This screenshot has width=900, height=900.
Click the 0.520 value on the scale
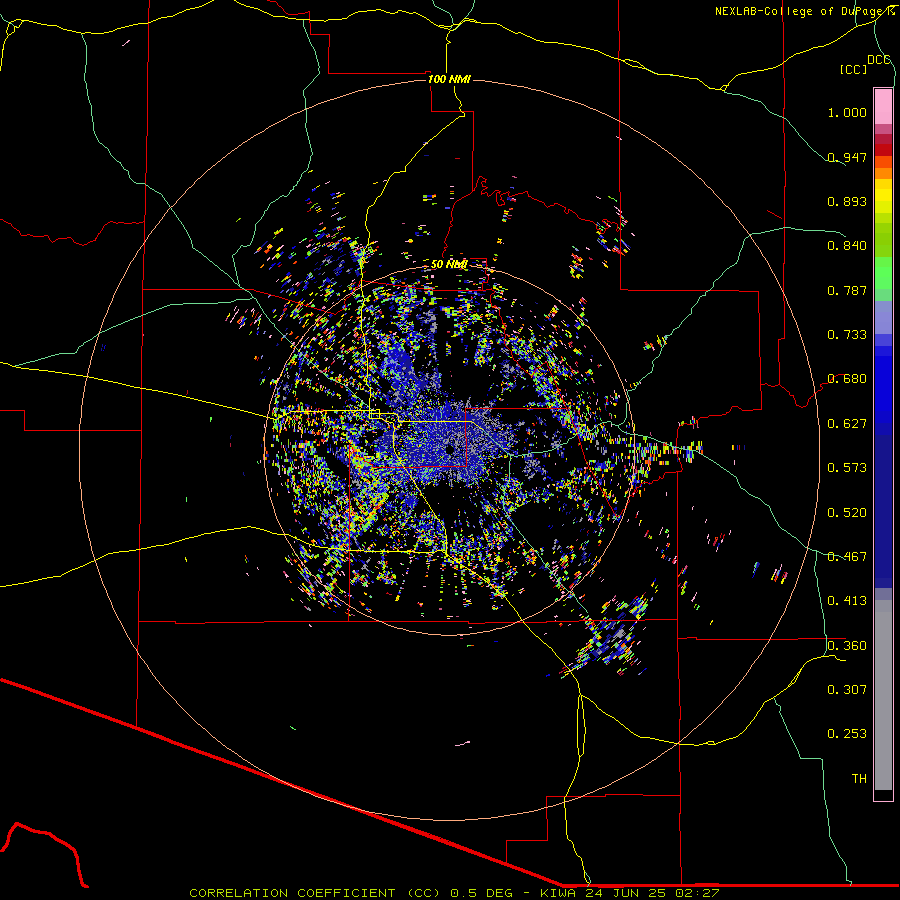click(847, 513)
